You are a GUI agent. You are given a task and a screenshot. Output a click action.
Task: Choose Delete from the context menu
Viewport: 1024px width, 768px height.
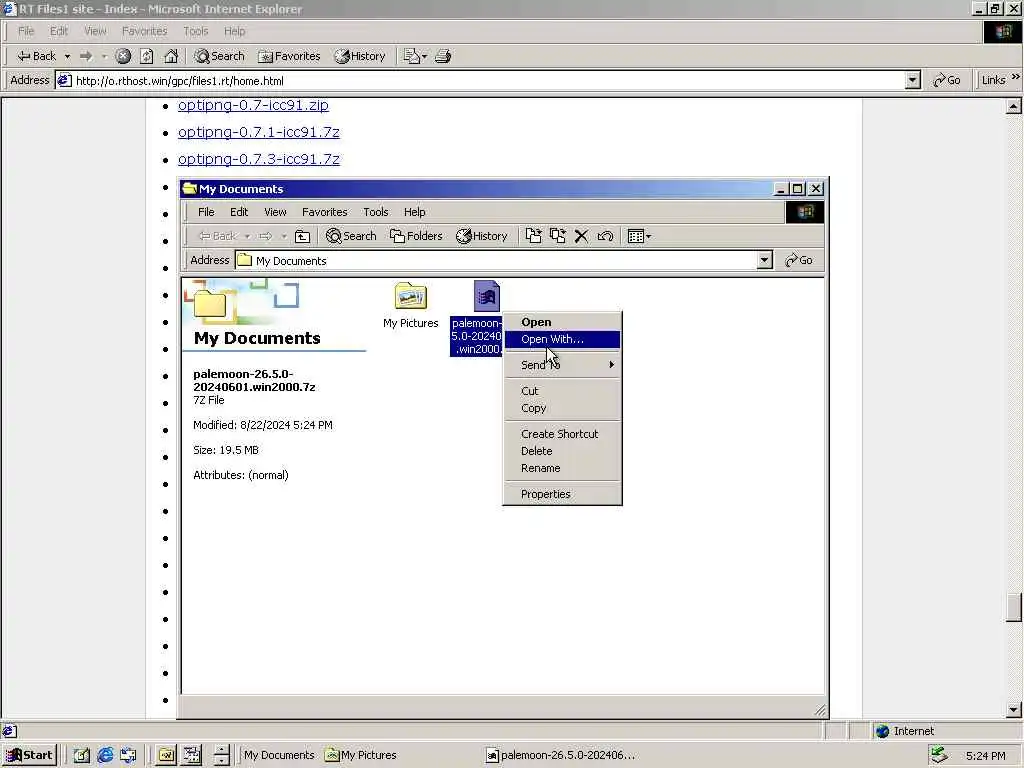[x=562, y=451]
